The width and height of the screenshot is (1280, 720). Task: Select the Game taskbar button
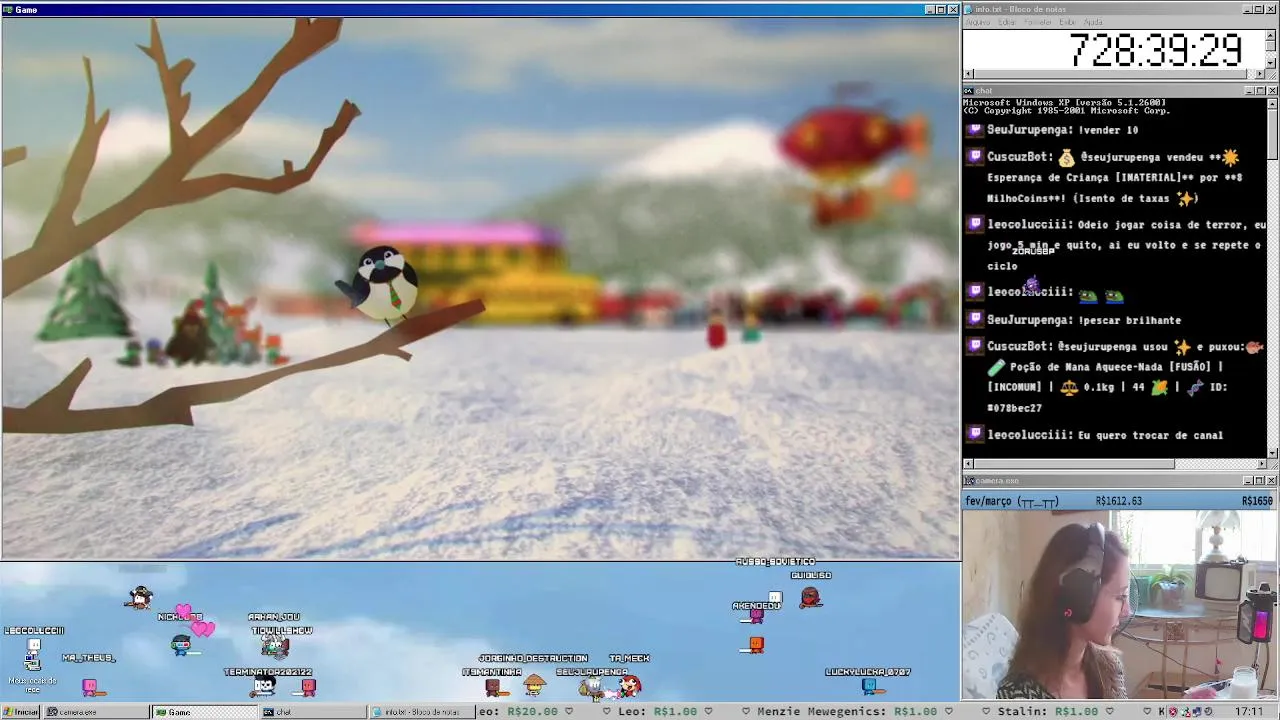click(x=204, y=712)
